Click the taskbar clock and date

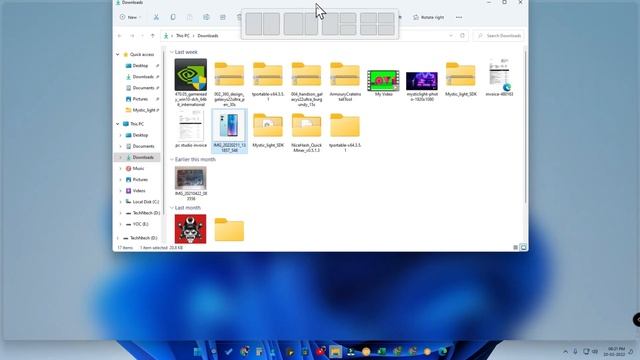tap(616, 351)
